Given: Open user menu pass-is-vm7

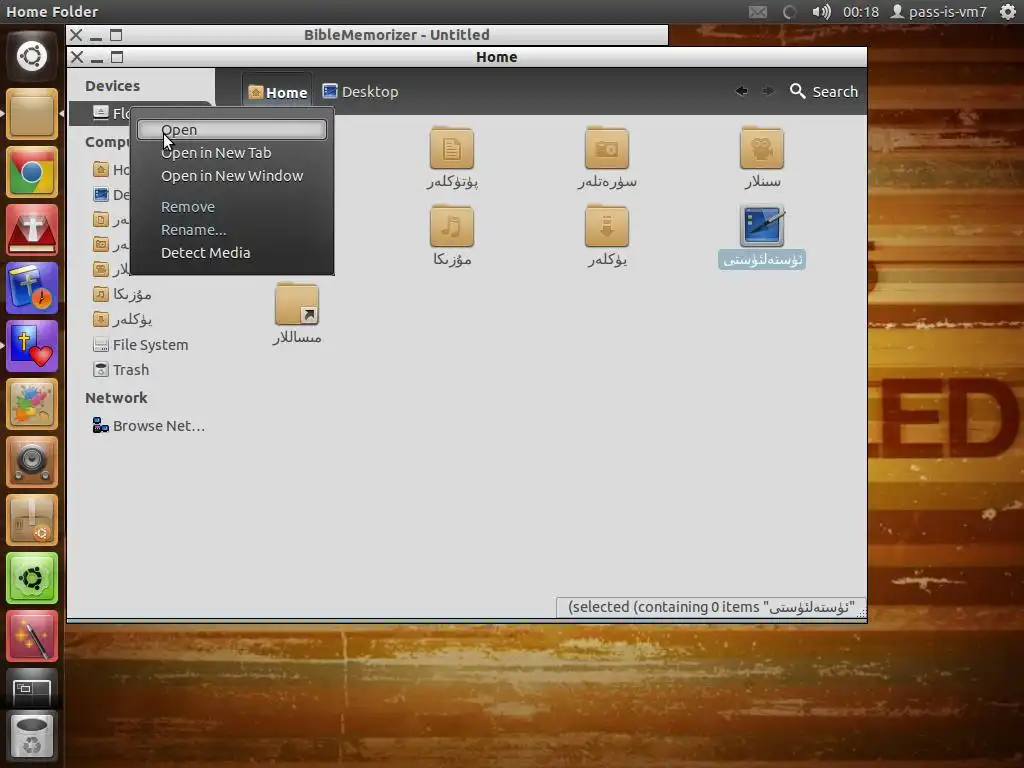Looking at the screenshot, I should click(x=939, y=12).
